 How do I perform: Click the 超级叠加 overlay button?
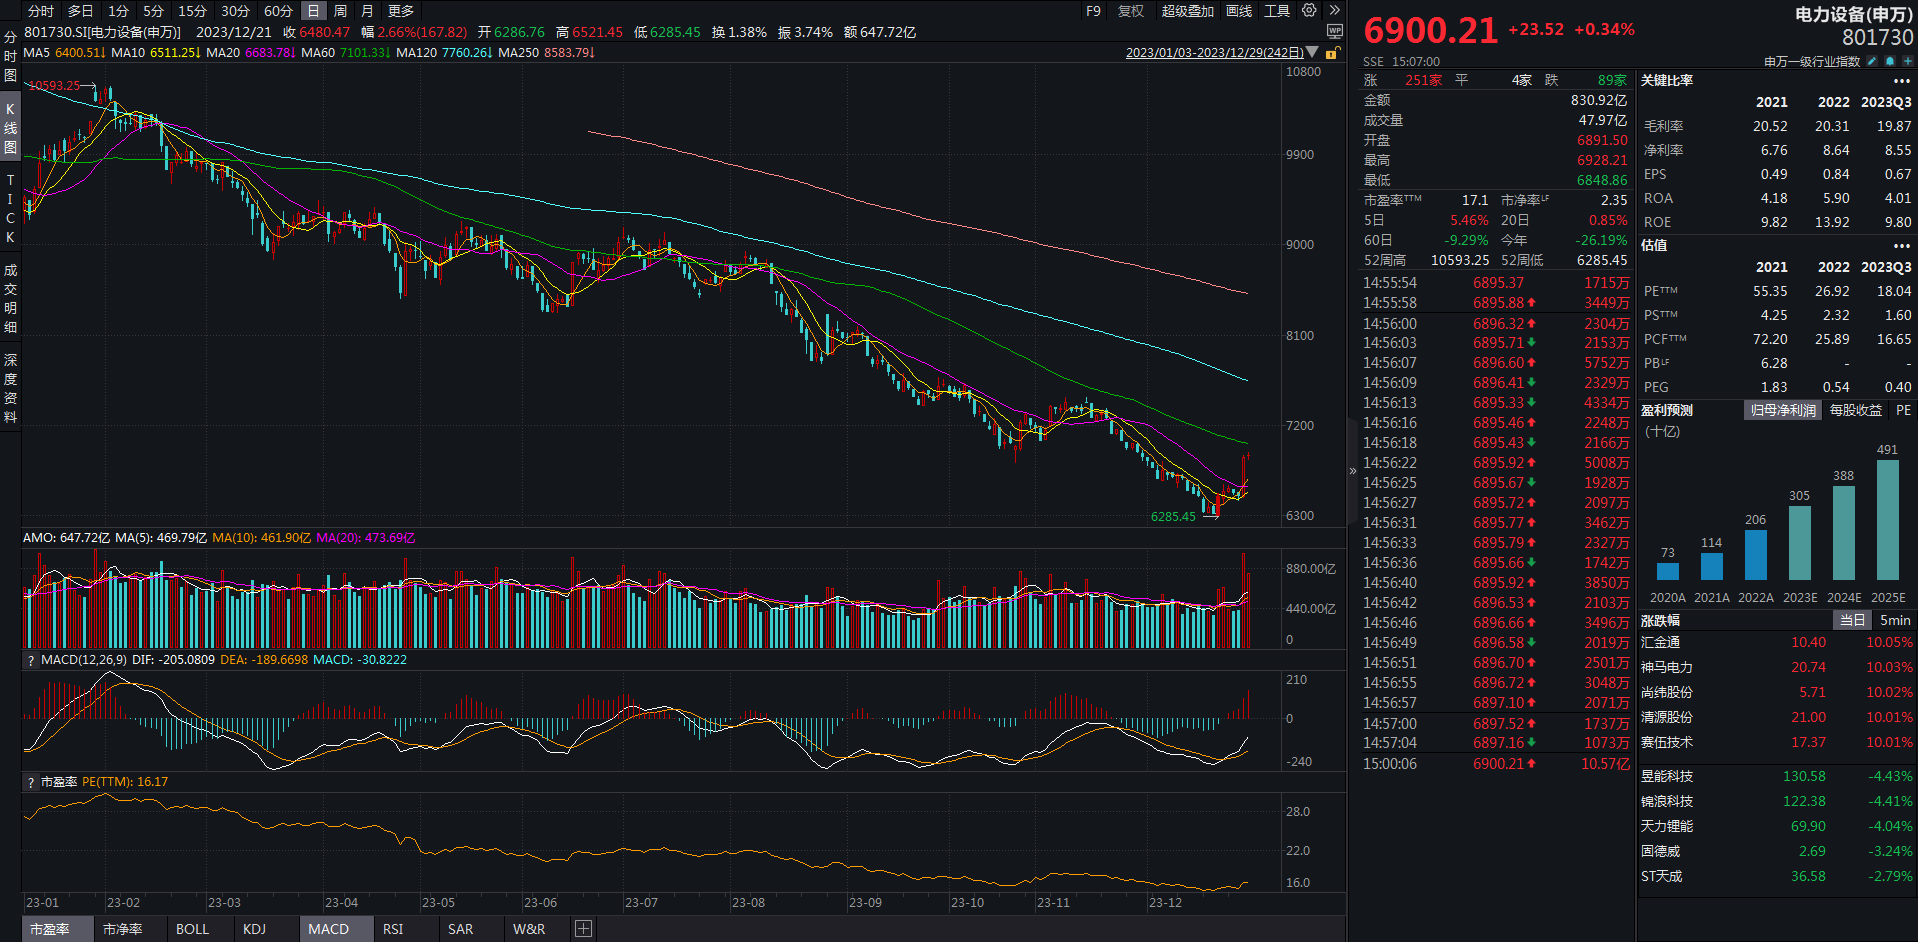click(1187, 11)
